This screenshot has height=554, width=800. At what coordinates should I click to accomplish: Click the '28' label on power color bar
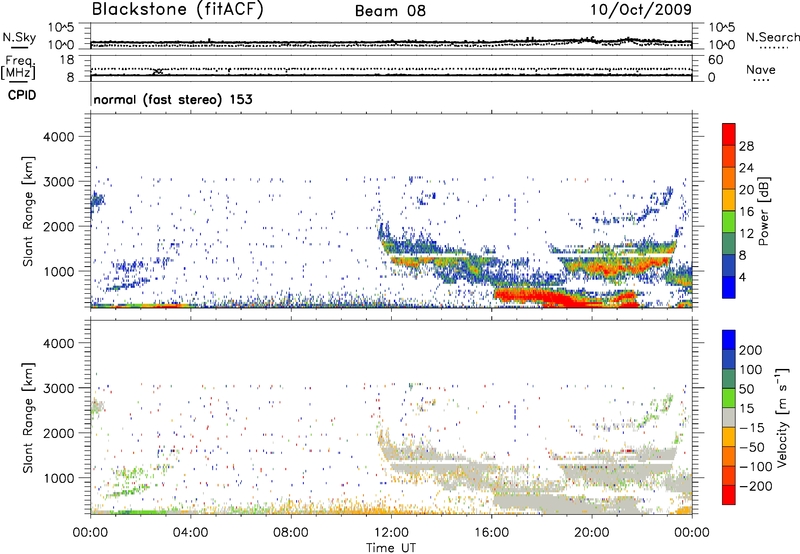point(746,146)
